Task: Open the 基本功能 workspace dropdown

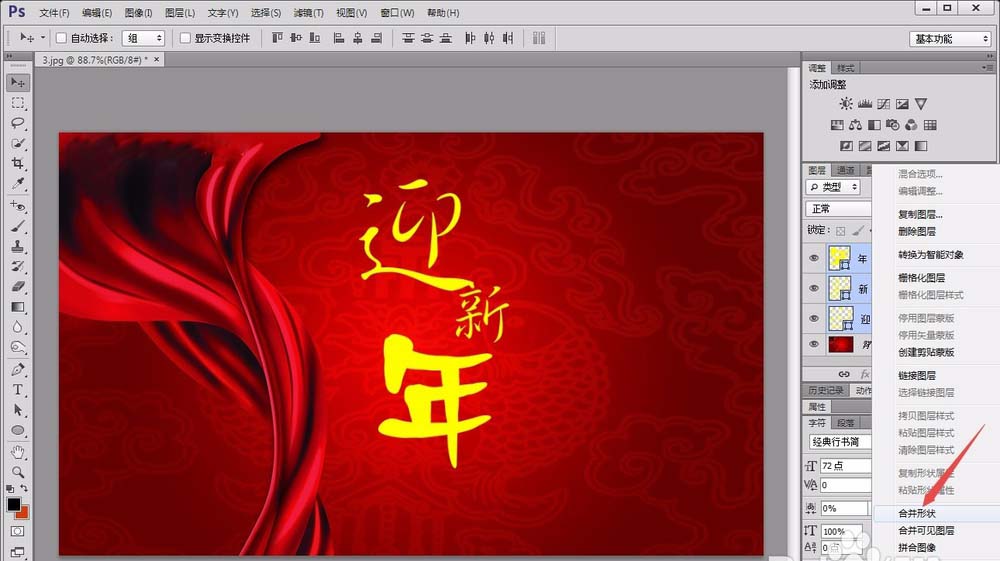Action: pos(950,39)
